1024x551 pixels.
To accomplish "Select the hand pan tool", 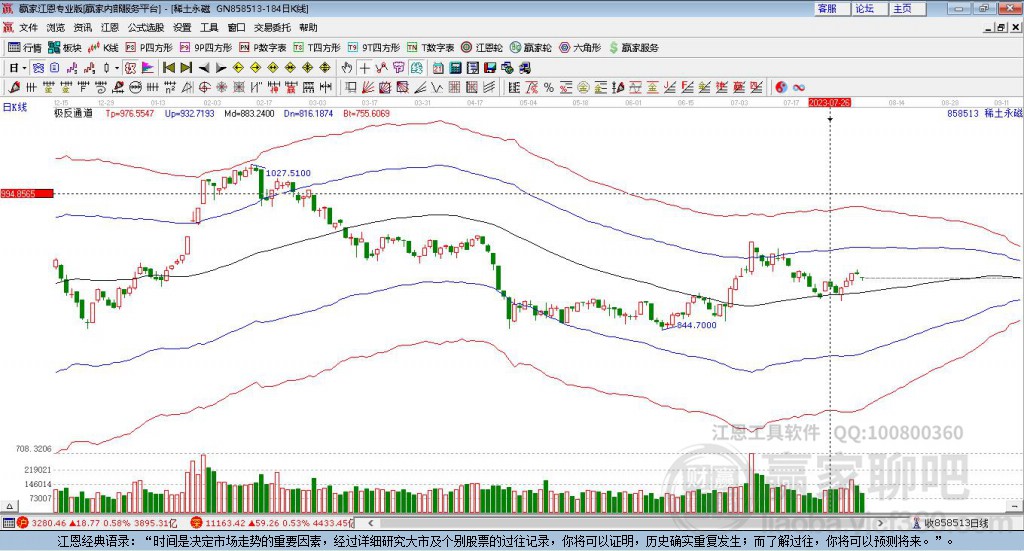I will [347, 68].
